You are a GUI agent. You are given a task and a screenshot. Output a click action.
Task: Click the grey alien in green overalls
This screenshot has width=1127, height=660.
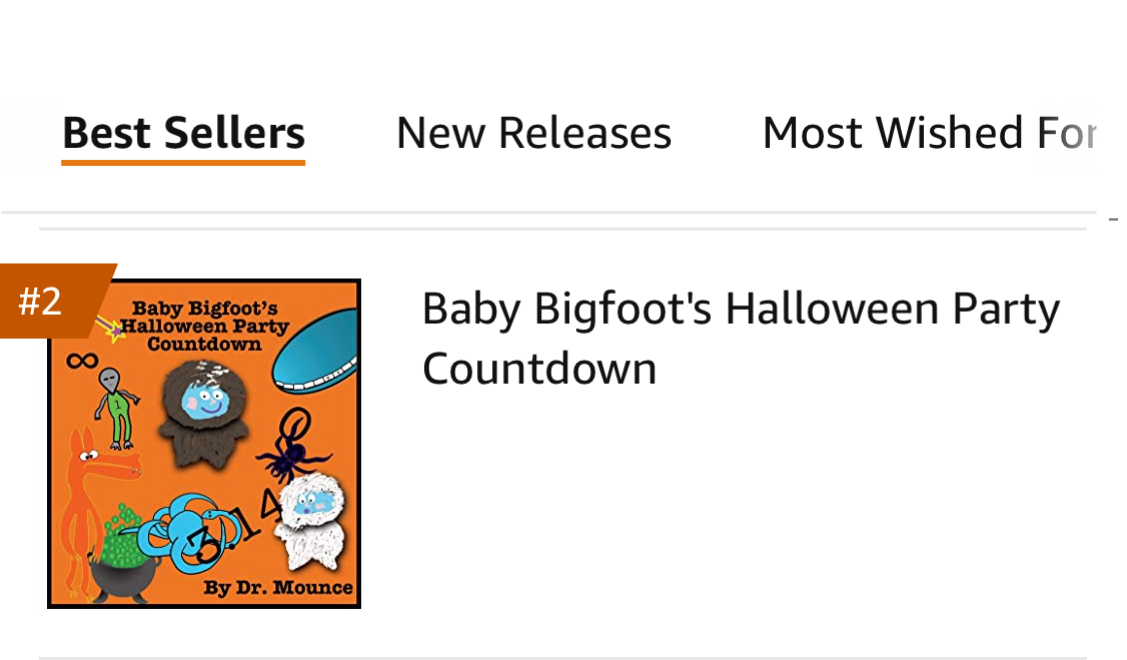point(116,408)
